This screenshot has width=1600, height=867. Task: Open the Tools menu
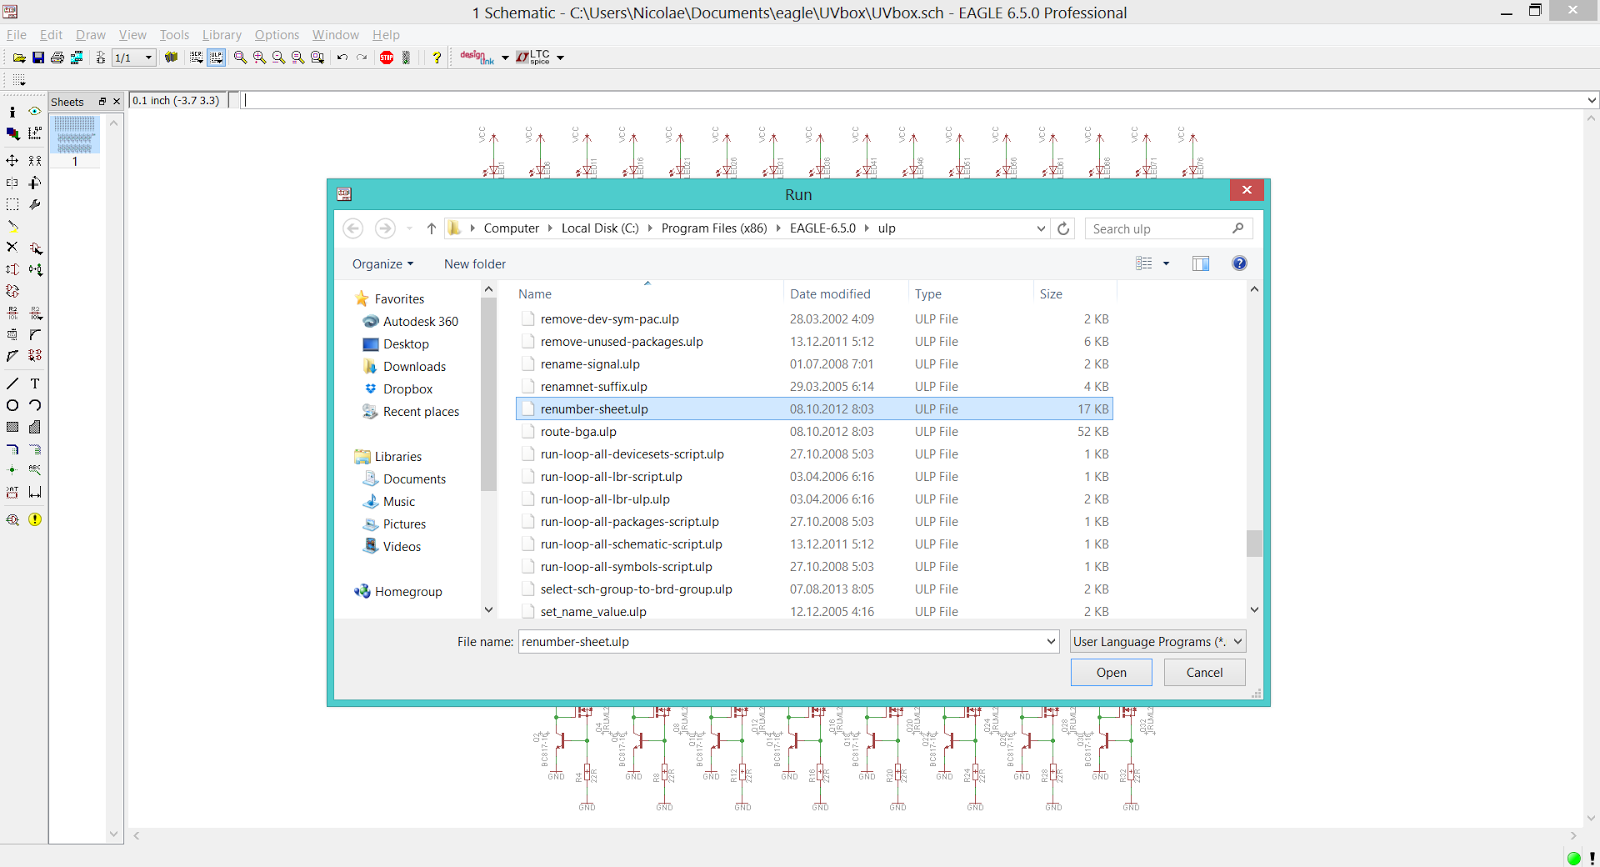tap(174, 35)
